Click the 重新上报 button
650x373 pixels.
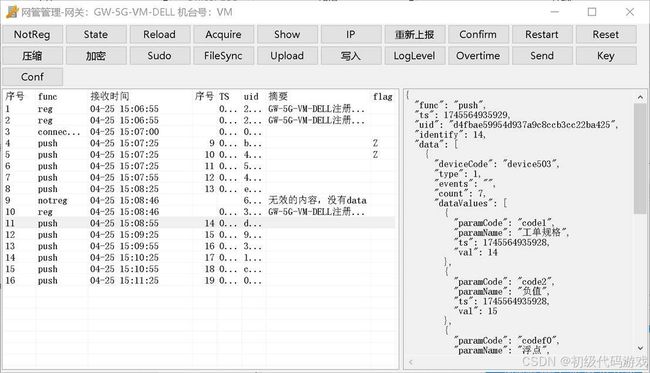click(415, 34)
